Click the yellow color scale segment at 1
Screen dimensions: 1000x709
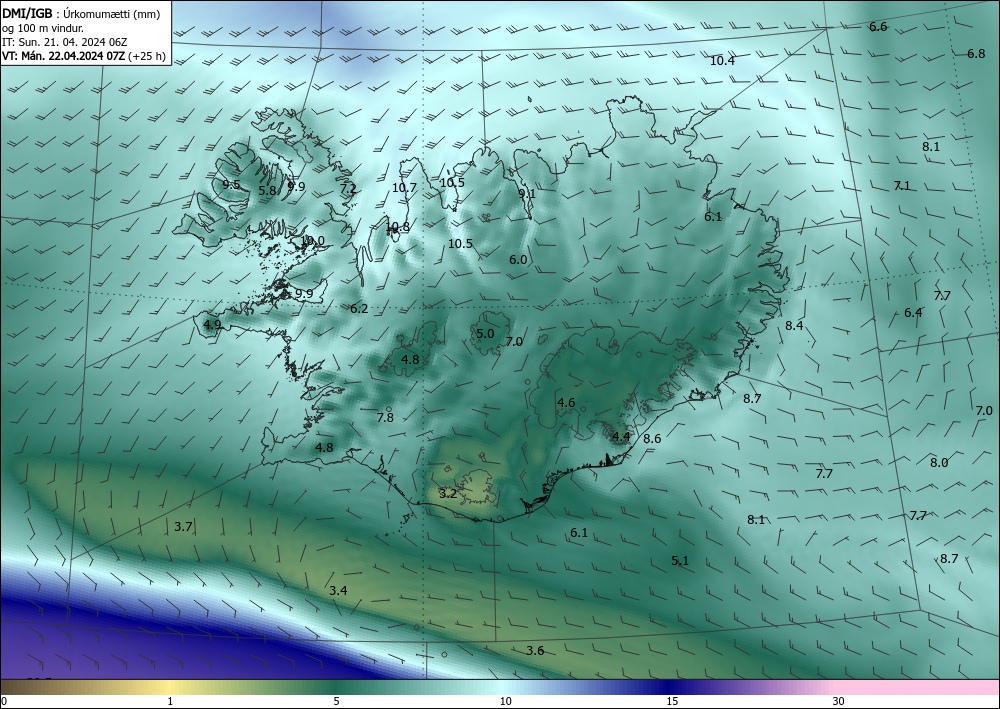click(x=170, y=687)
